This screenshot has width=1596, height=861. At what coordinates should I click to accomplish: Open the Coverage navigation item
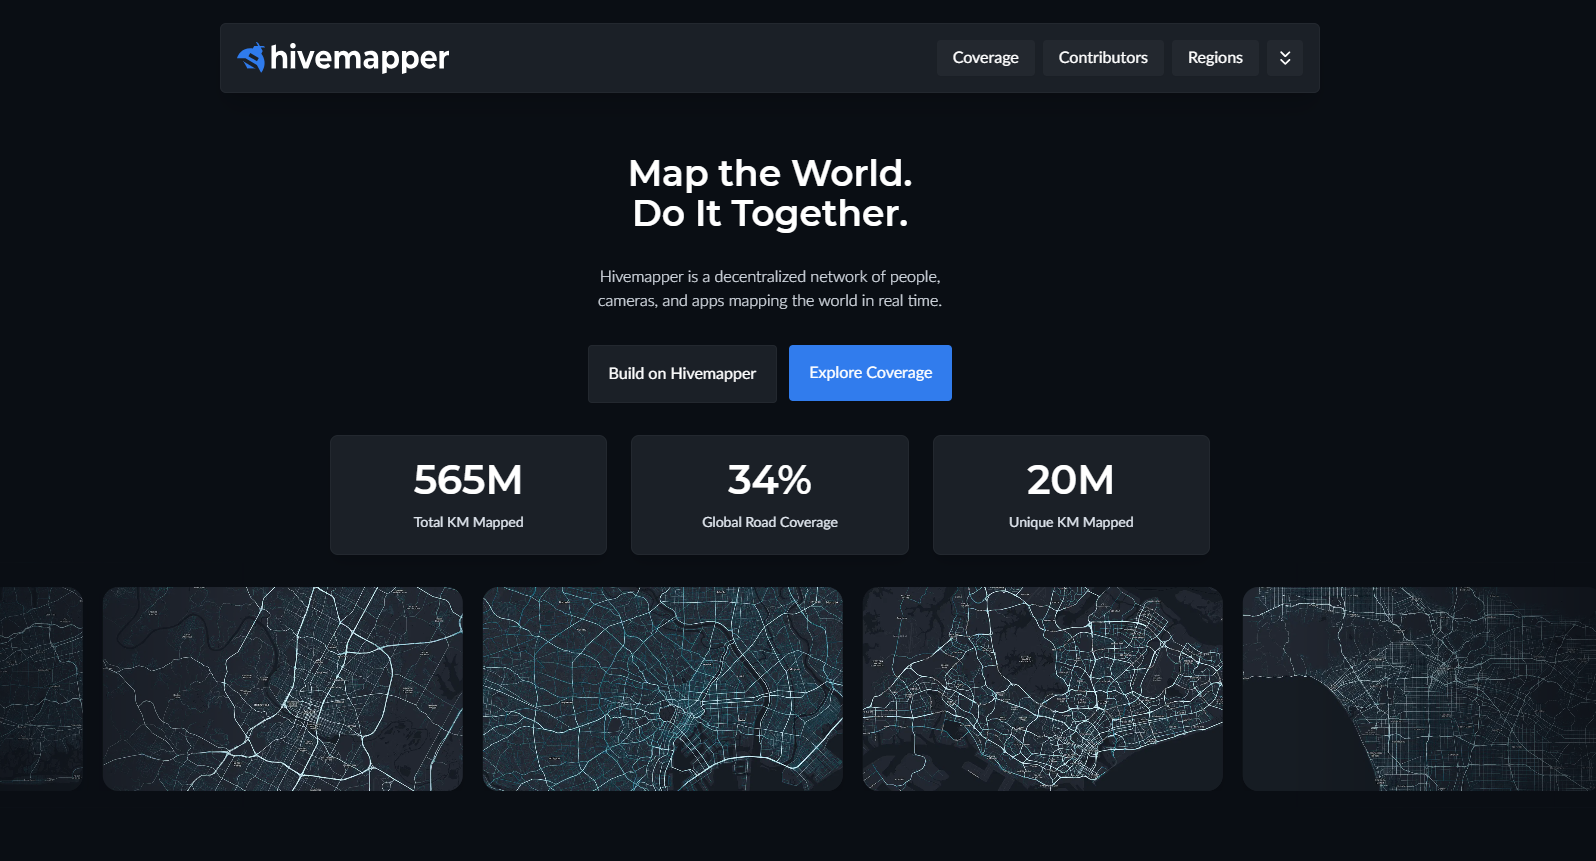click(x=985, y=58)
